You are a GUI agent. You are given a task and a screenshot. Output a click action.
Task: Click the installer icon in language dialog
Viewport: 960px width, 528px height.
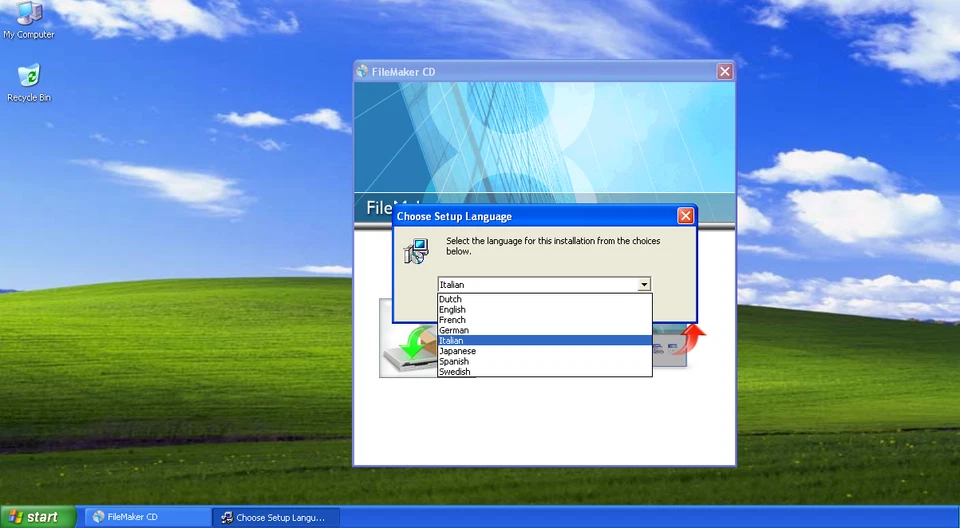click(416, 251)
